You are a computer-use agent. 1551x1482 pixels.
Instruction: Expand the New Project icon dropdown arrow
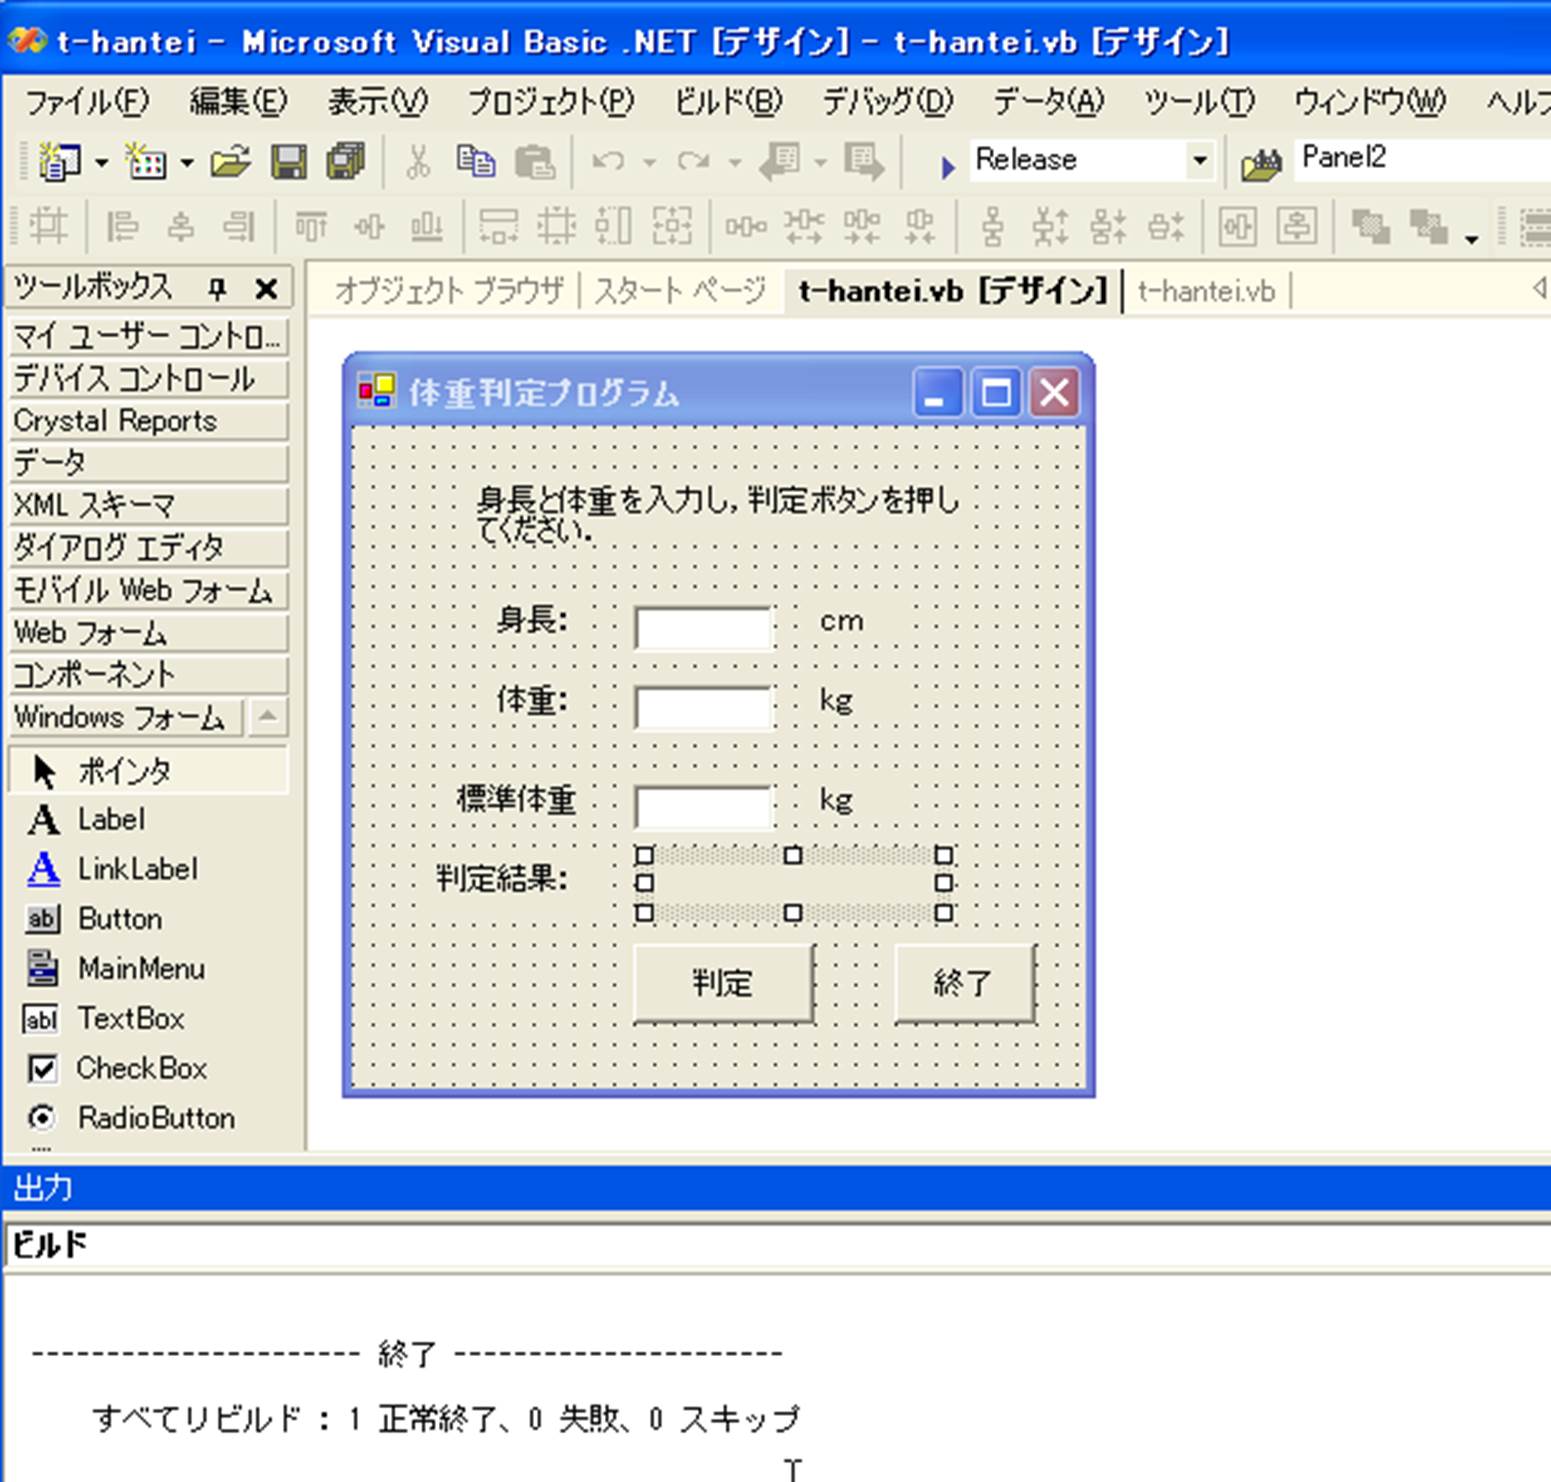102,163
